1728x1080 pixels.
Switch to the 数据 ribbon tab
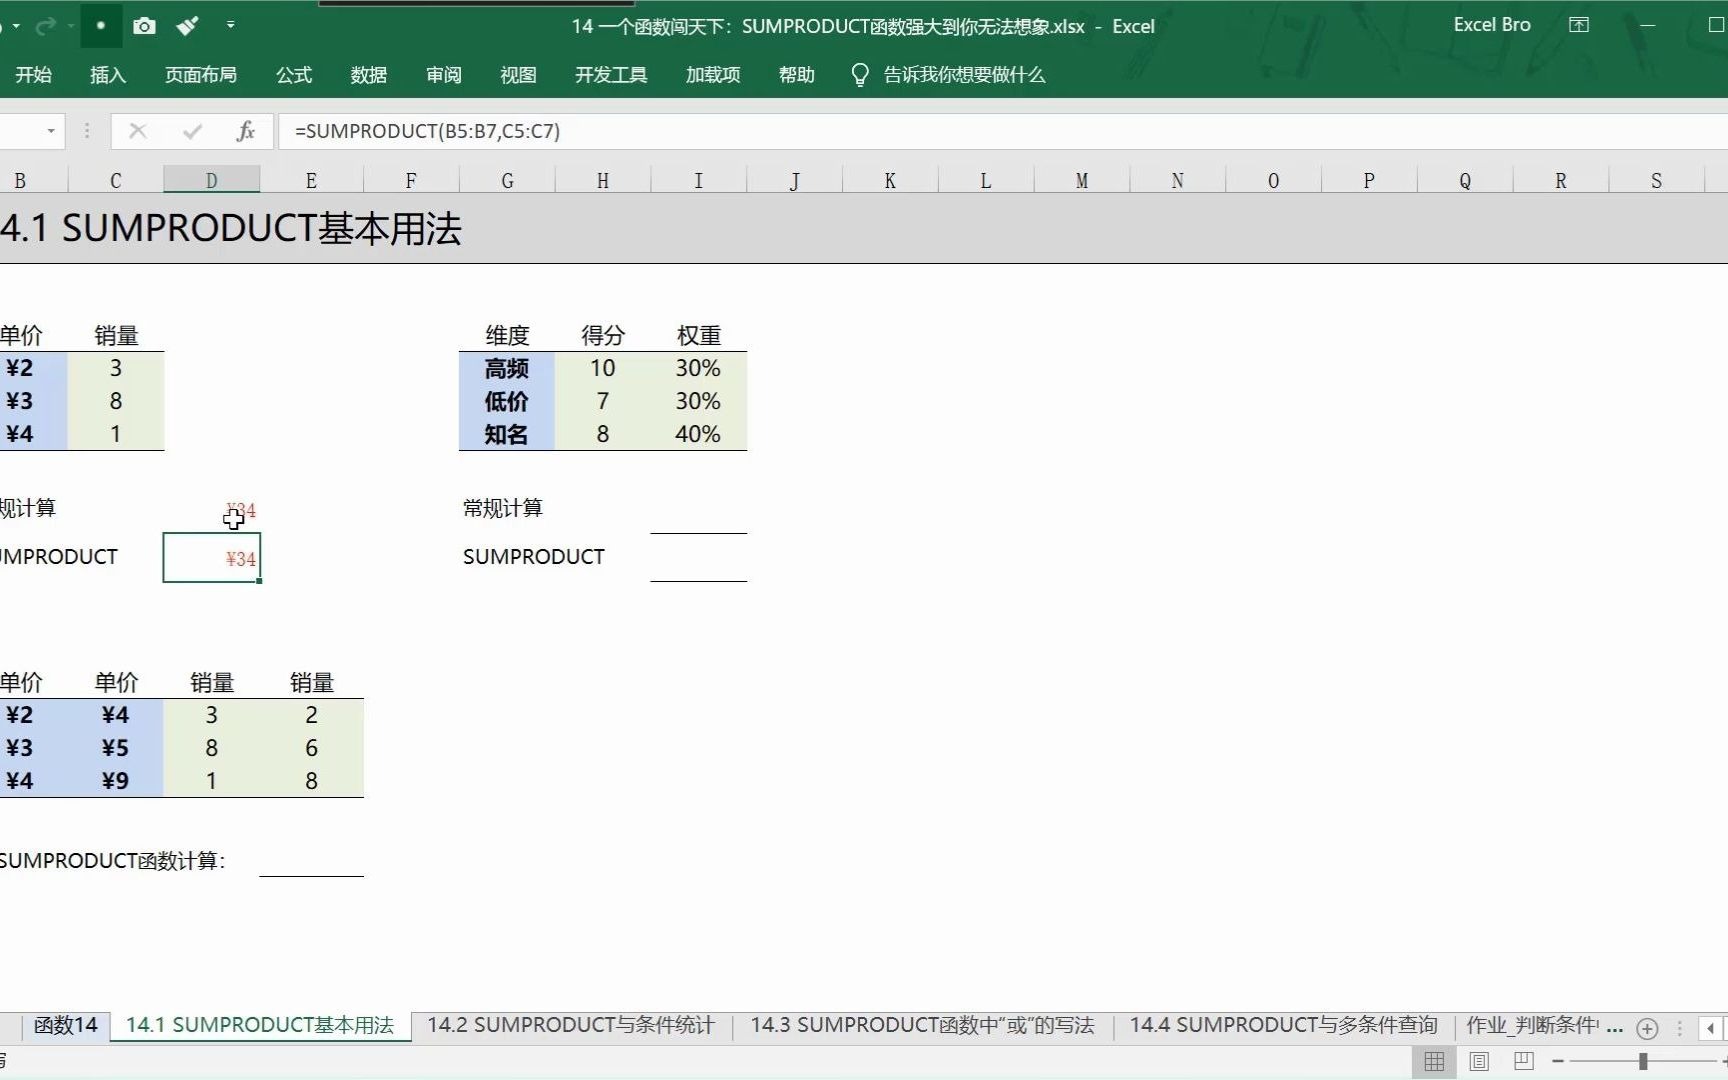coord(368,74)
